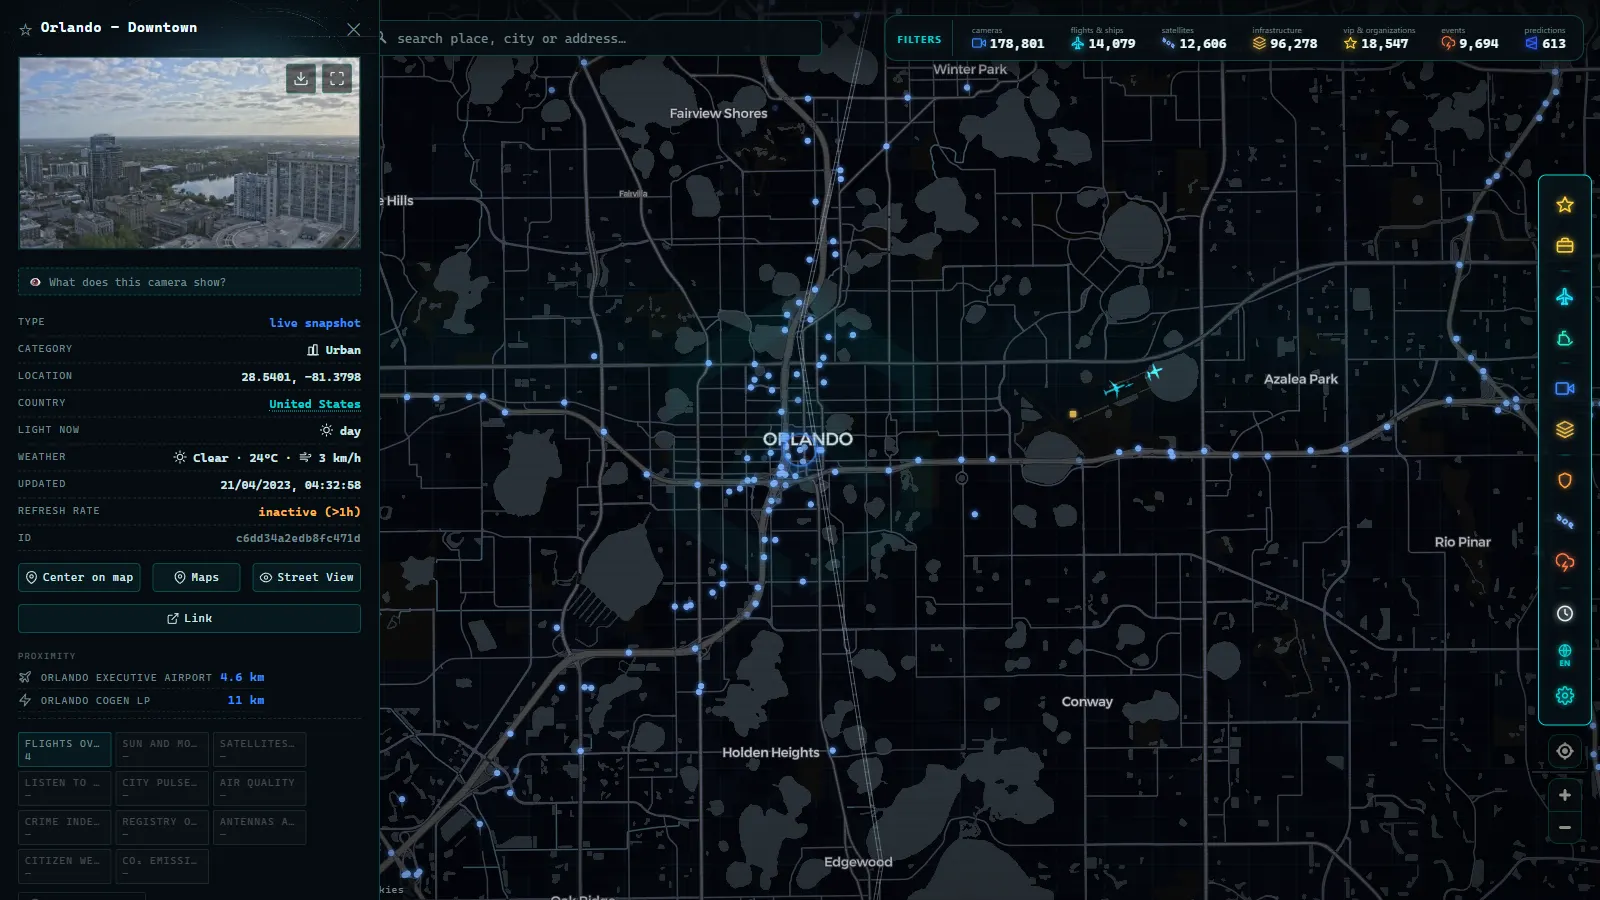
Task: Open settings gear in right sidebar
Action: pos(1565,696)
